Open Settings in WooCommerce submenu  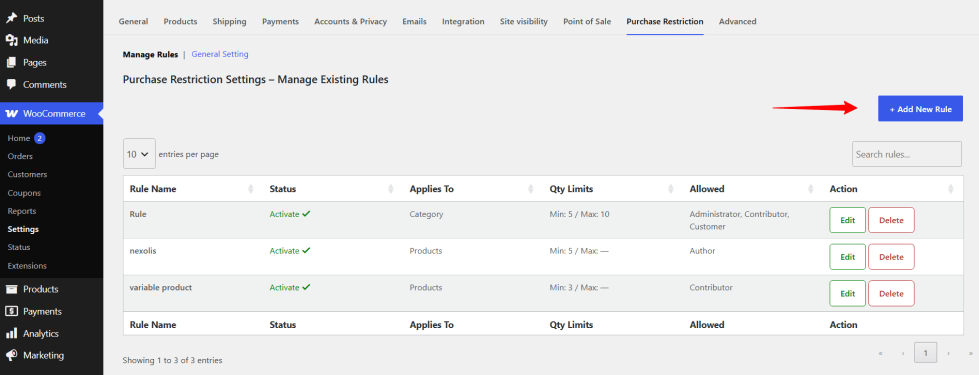click(23, 229)
